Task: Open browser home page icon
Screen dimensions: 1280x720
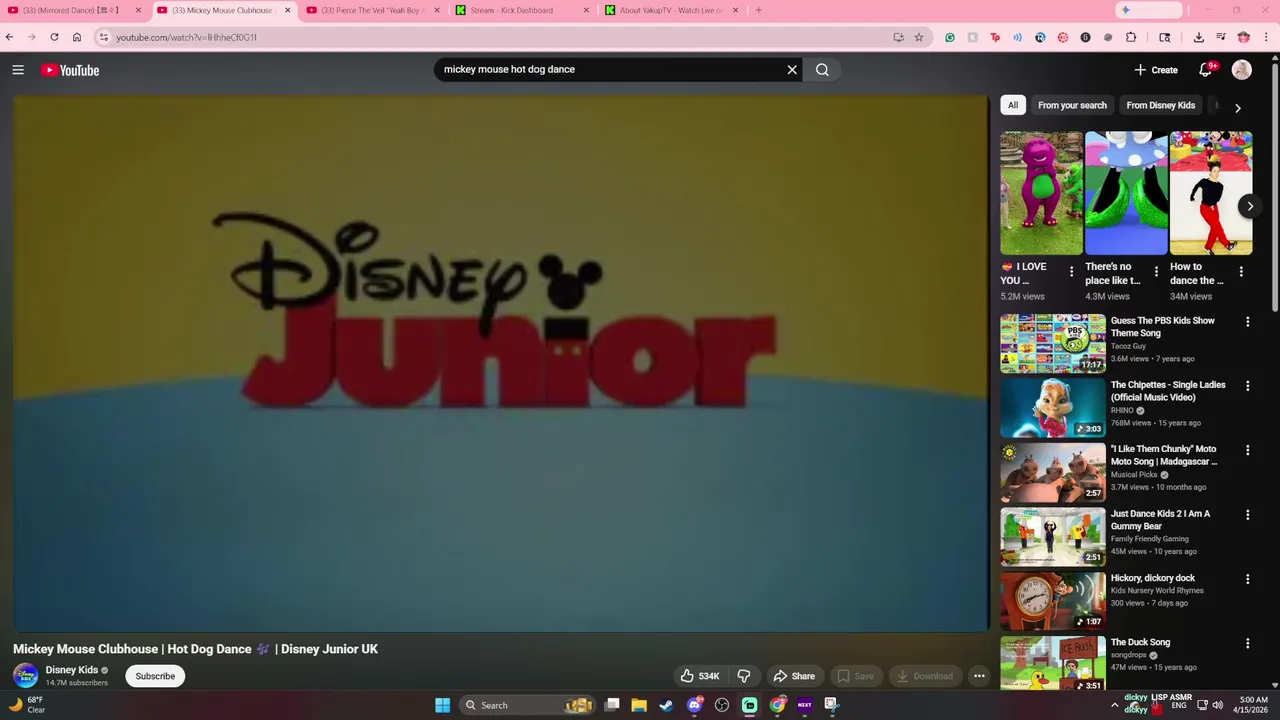Action: 77,37
